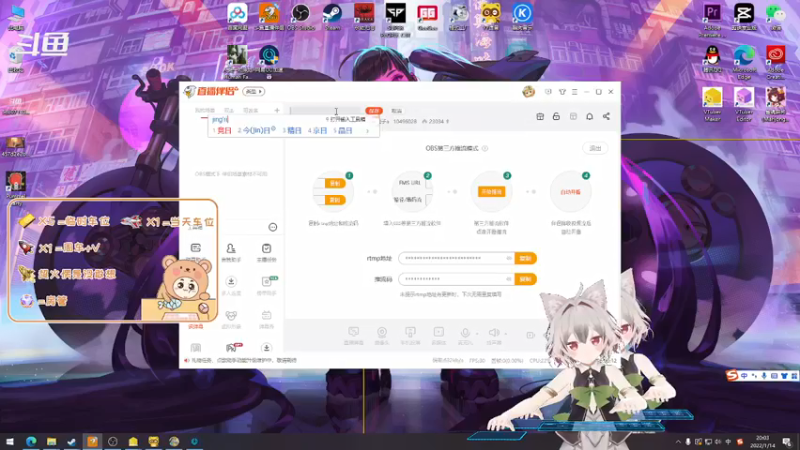Select the first tab in left panel
The image size is (800, 450).
(205, 110)
